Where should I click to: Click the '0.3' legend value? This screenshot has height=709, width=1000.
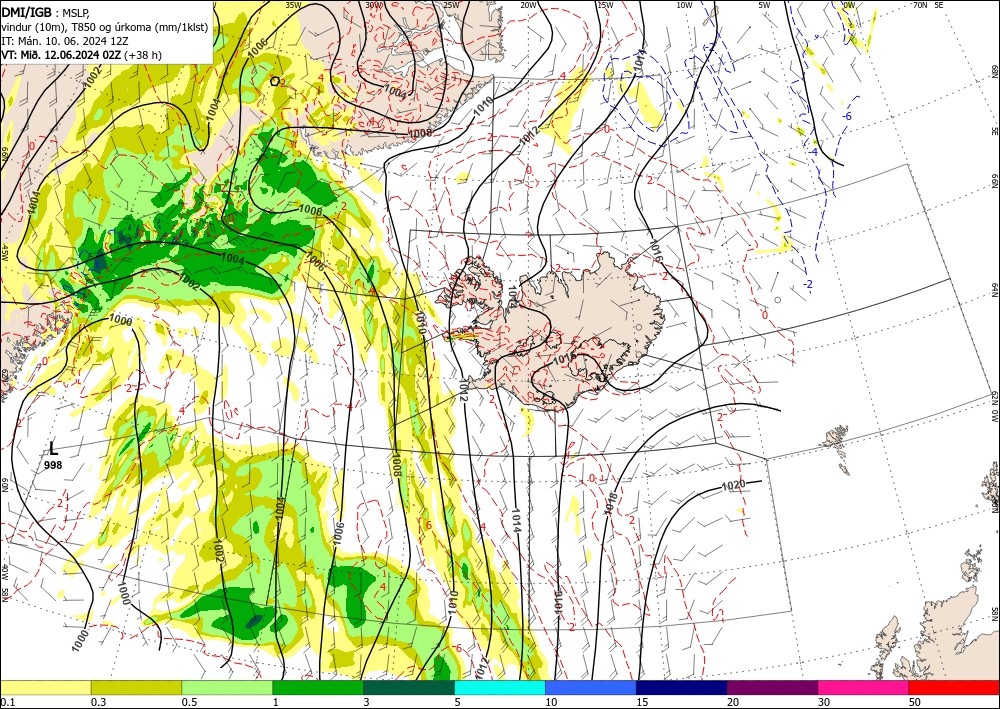click(98, 702)
